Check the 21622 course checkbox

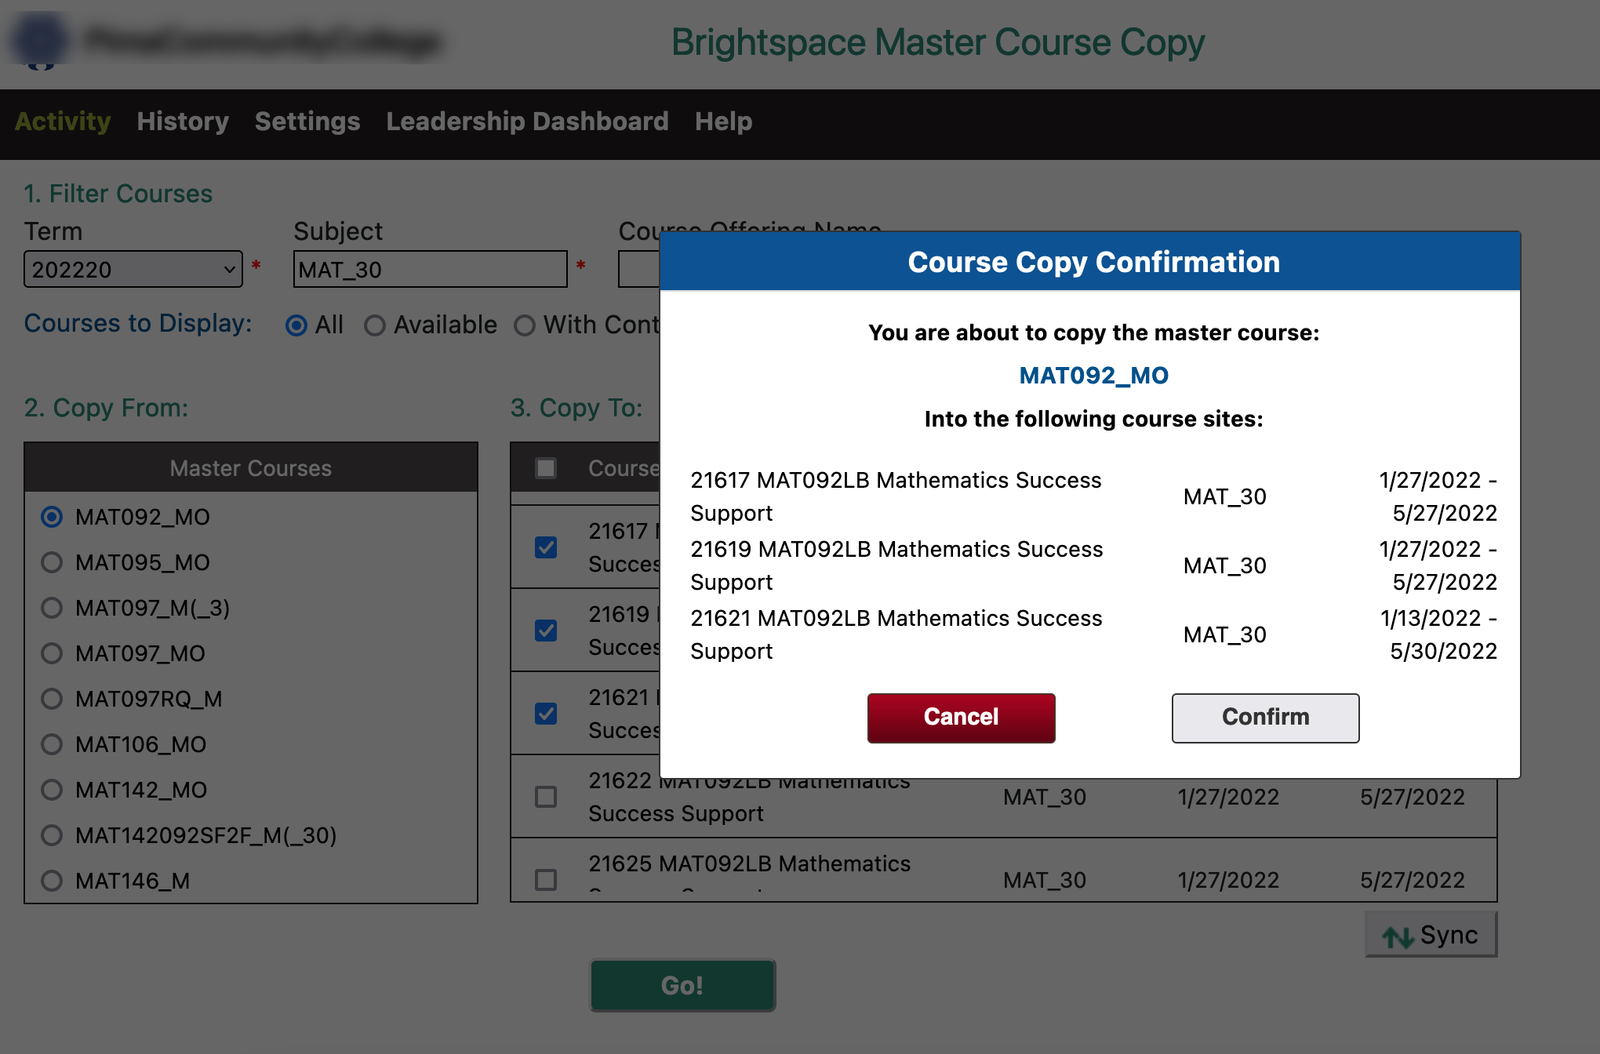(x=546, y=797)
